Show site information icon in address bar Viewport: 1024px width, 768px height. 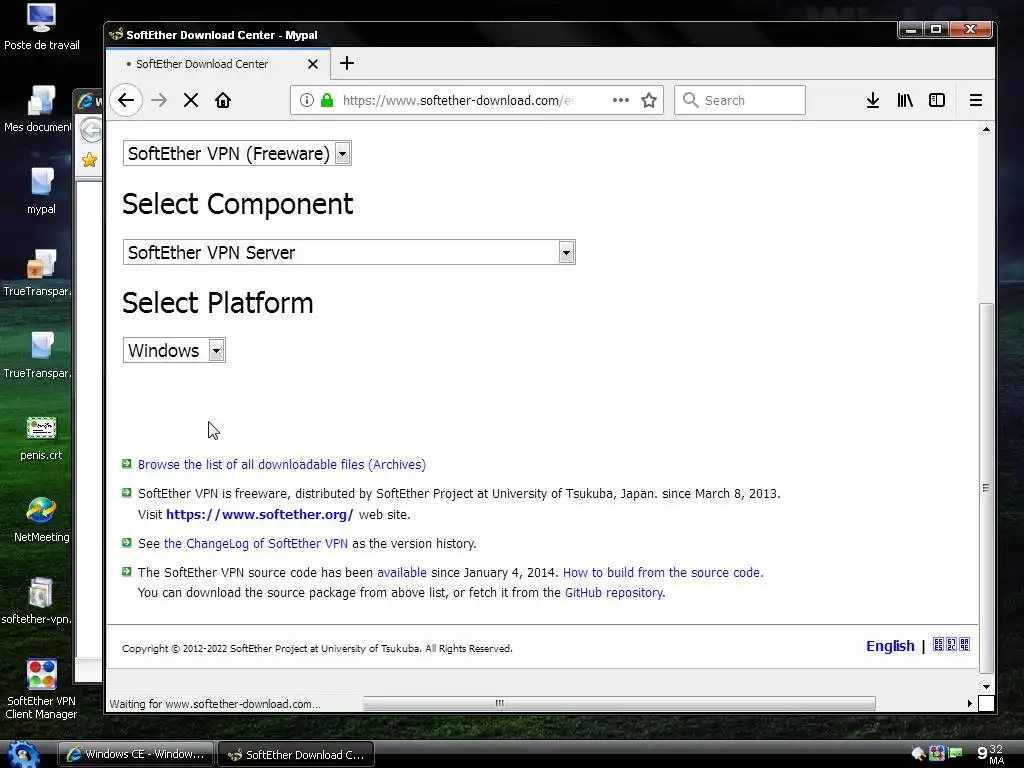click(x=306, y=100)
